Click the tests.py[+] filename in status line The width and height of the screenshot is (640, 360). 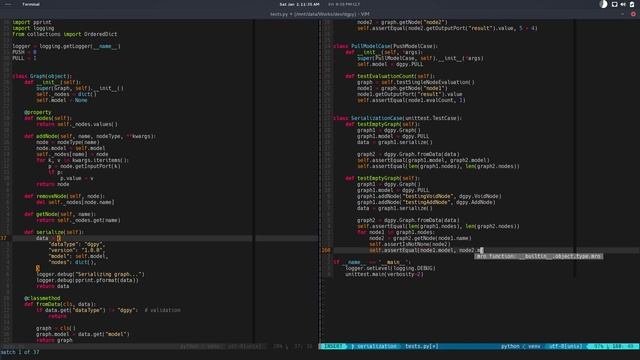pos(422,346)
